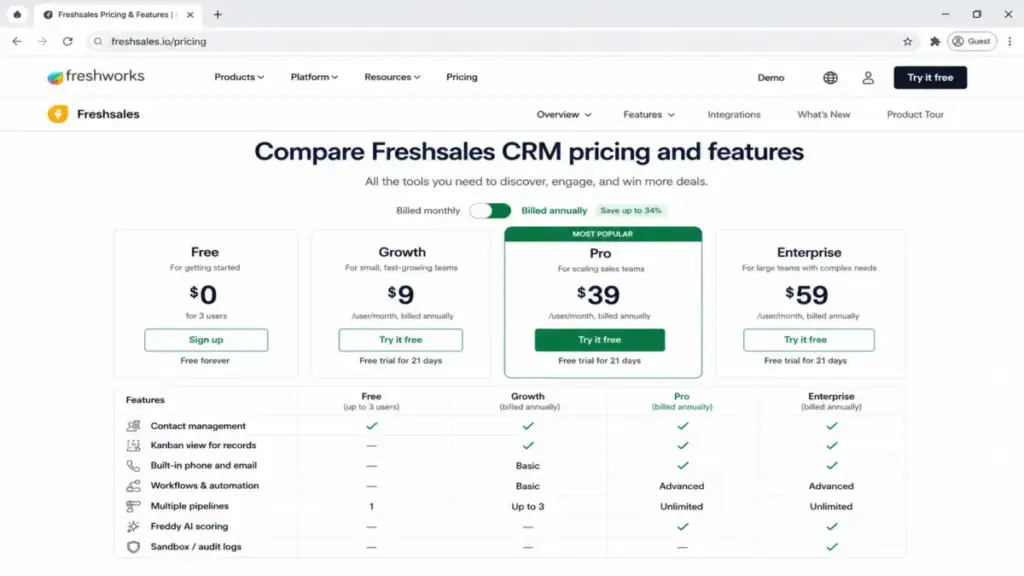
Task: Click the Sandbox / audit logs label
Action: (x=195, y=547)
